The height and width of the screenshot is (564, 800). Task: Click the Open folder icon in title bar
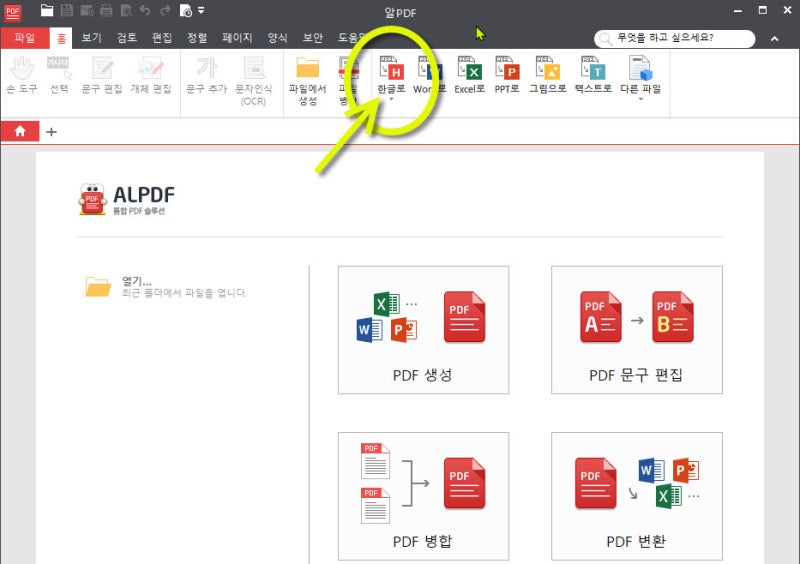47,10
